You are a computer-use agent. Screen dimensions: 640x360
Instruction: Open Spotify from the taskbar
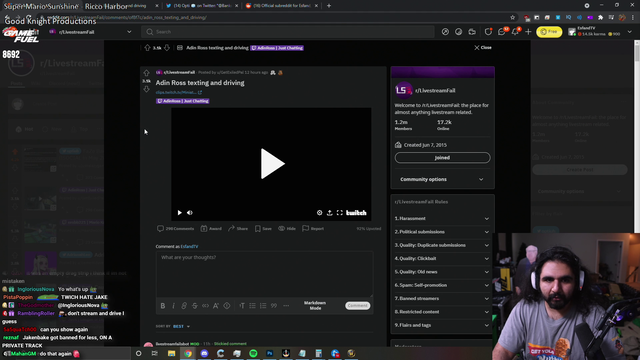tap(253, 353)
